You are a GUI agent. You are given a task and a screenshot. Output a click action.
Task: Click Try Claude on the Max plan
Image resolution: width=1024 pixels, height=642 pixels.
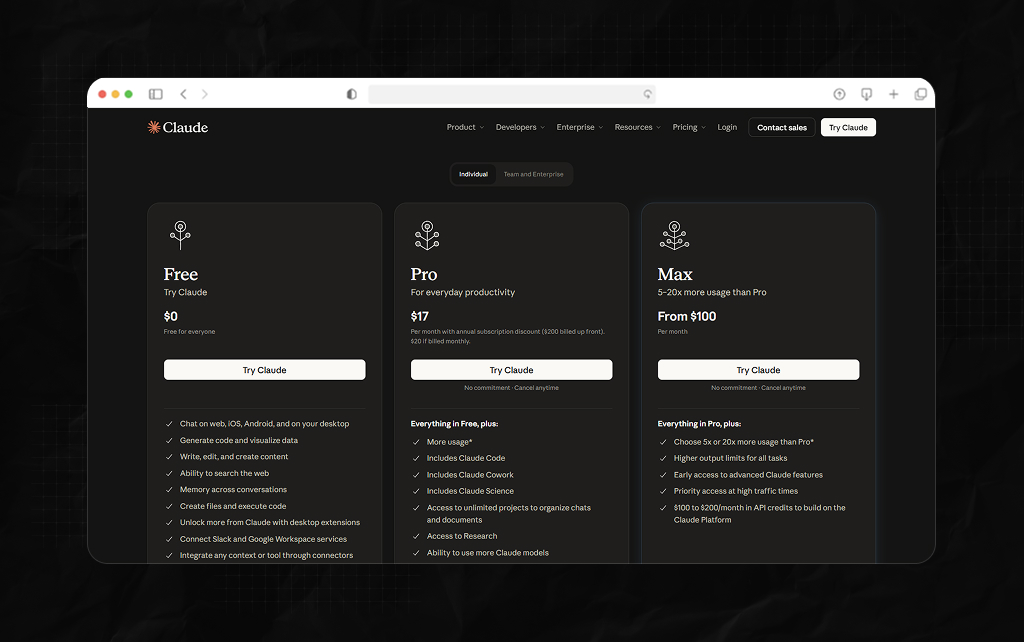click(x=758, y=370)
